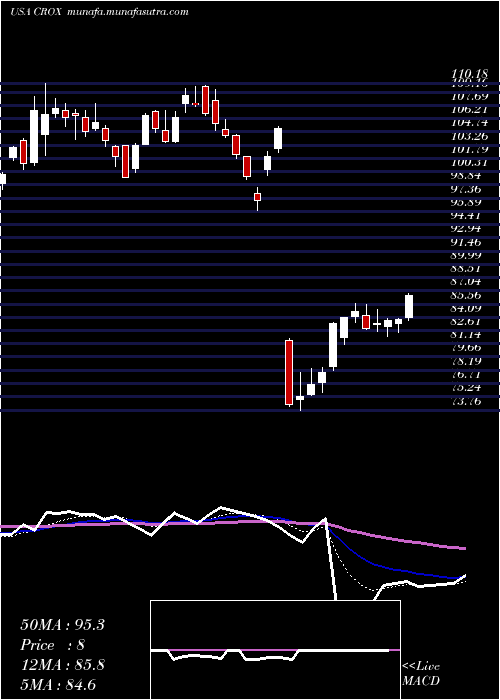Click the '5MA : 84.6' readout

[58, 684]
